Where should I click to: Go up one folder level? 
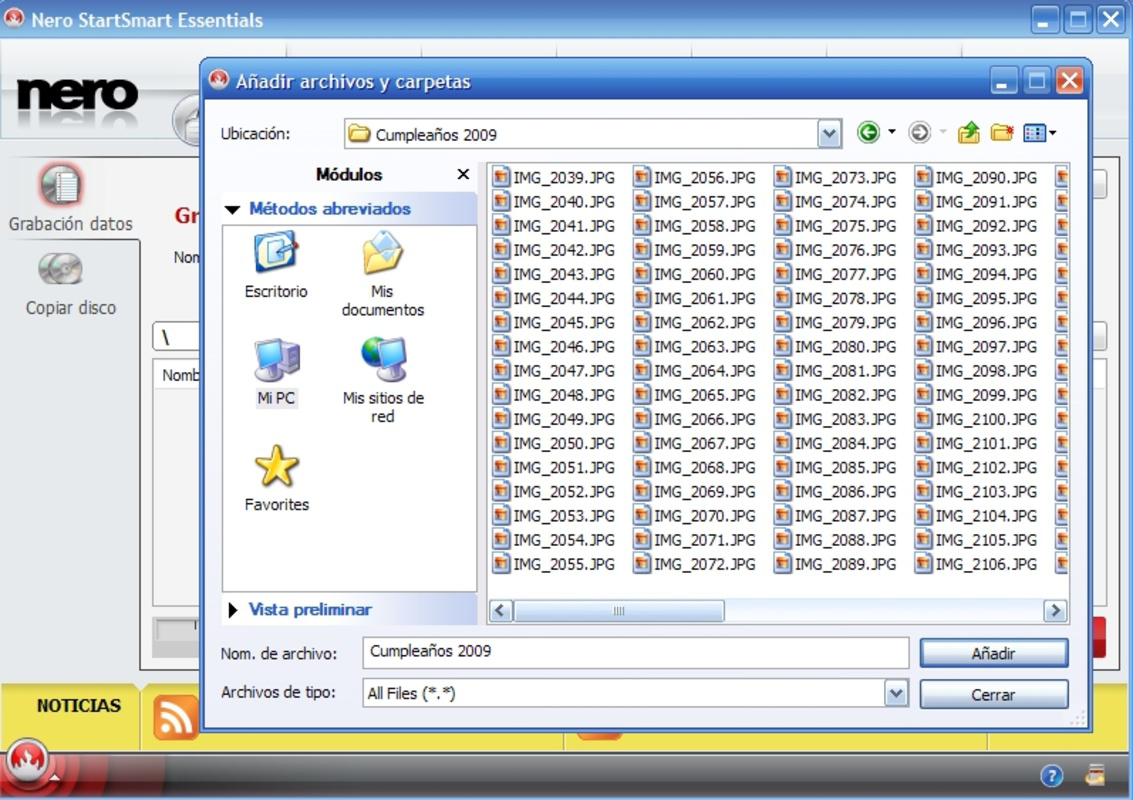click(x=968, y=131)
